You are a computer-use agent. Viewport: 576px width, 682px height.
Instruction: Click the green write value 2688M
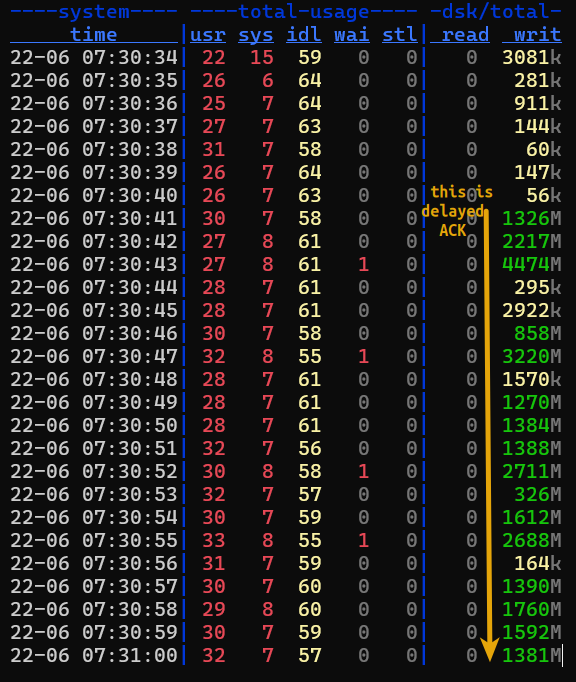(x=532, y=541)
